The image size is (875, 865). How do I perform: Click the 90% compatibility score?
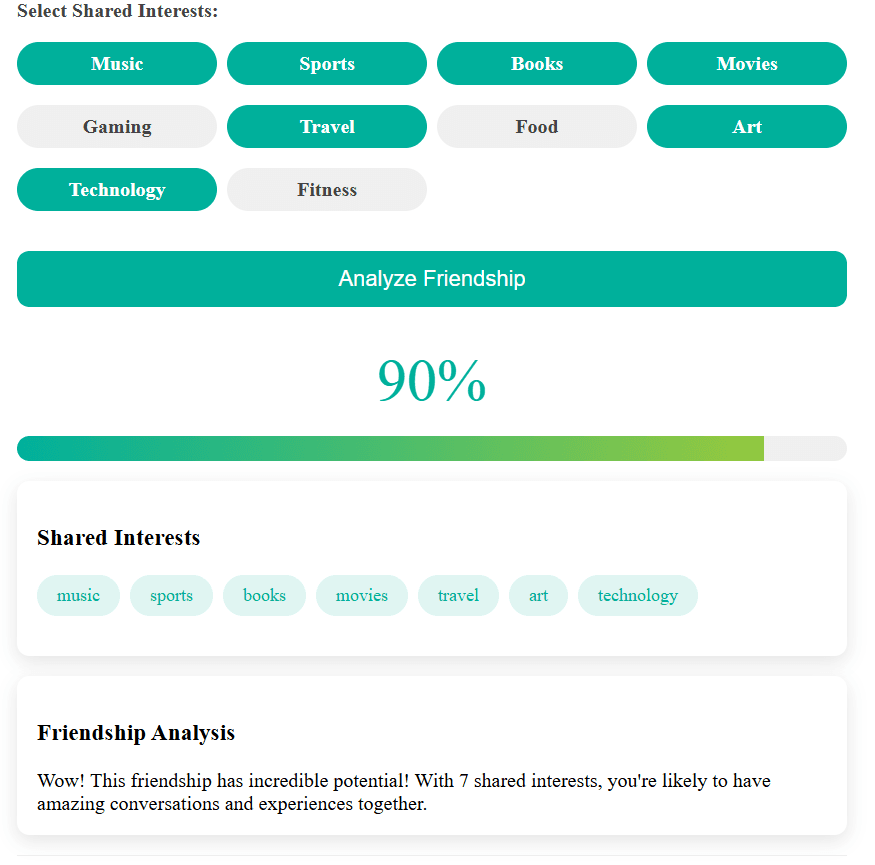431,380
